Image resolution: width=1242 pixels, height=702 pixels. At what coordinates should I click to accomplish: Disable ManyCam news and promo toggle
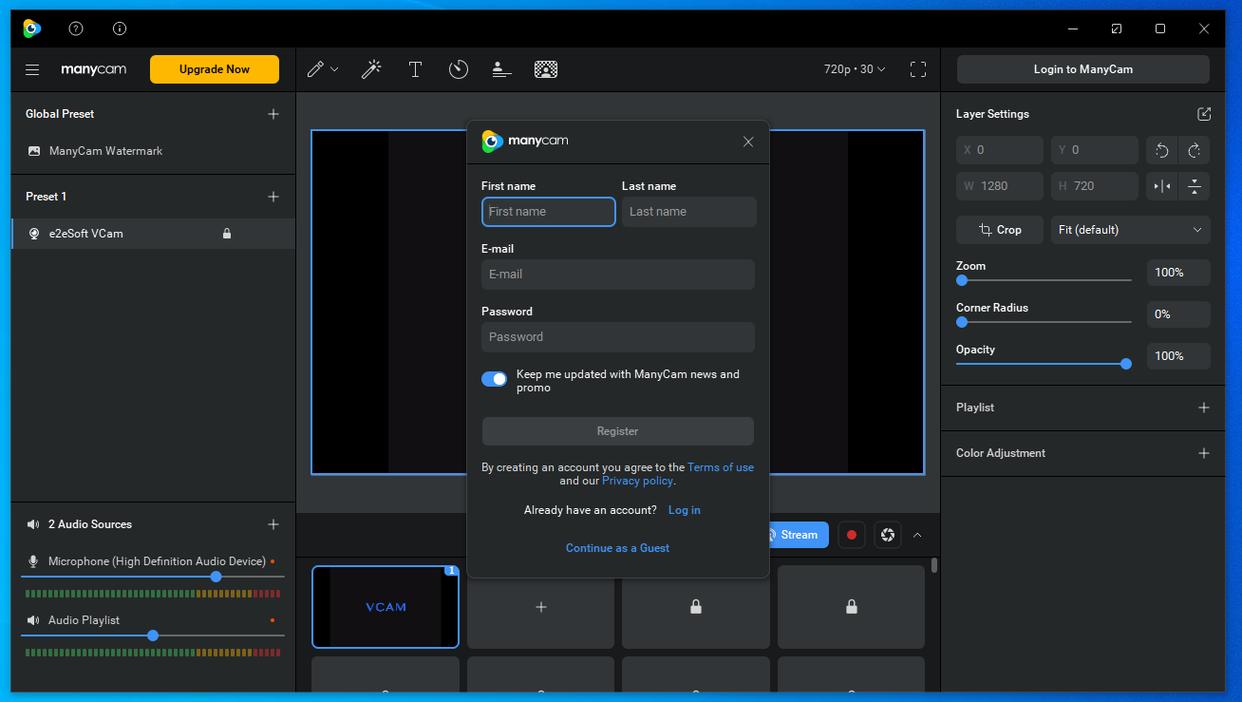(494, 379)
